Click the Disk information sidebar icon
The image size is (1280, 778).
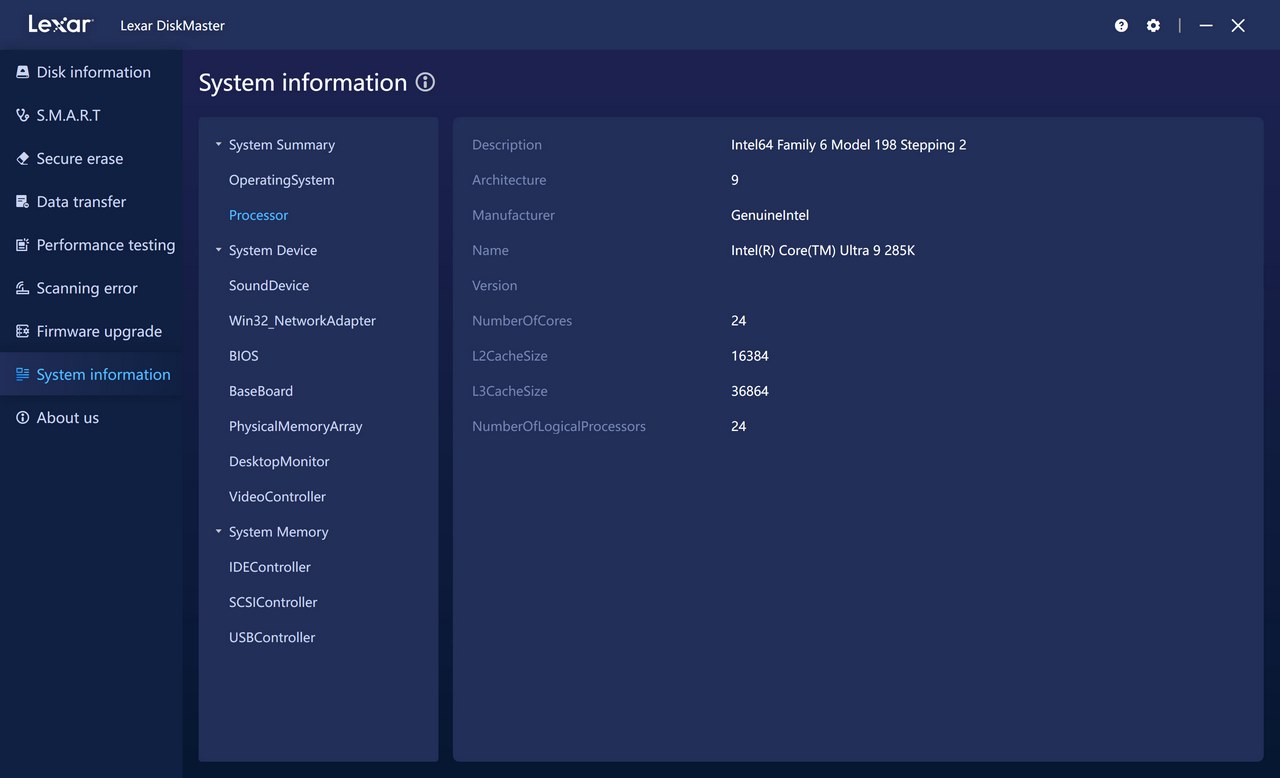22,72
